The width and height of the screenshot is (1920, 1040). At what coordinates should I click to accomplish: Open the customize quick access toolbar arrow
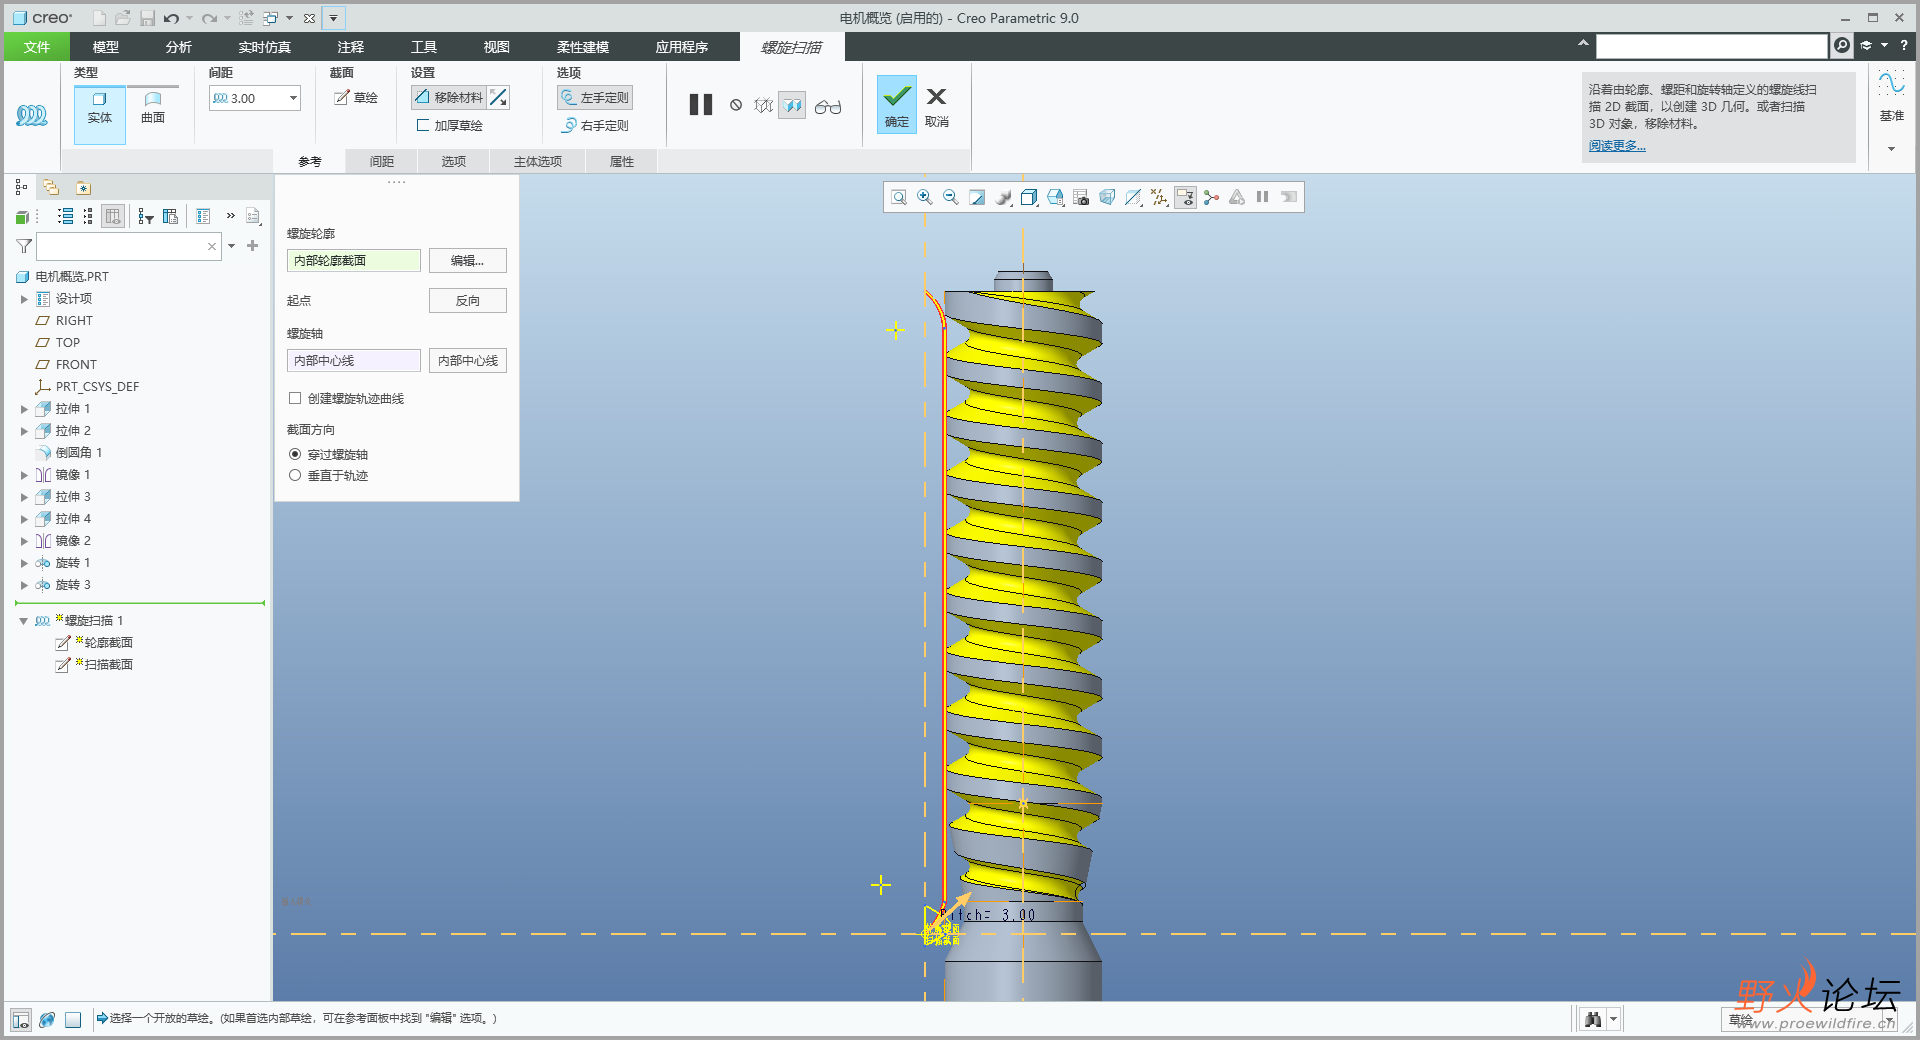pos(333,18)
